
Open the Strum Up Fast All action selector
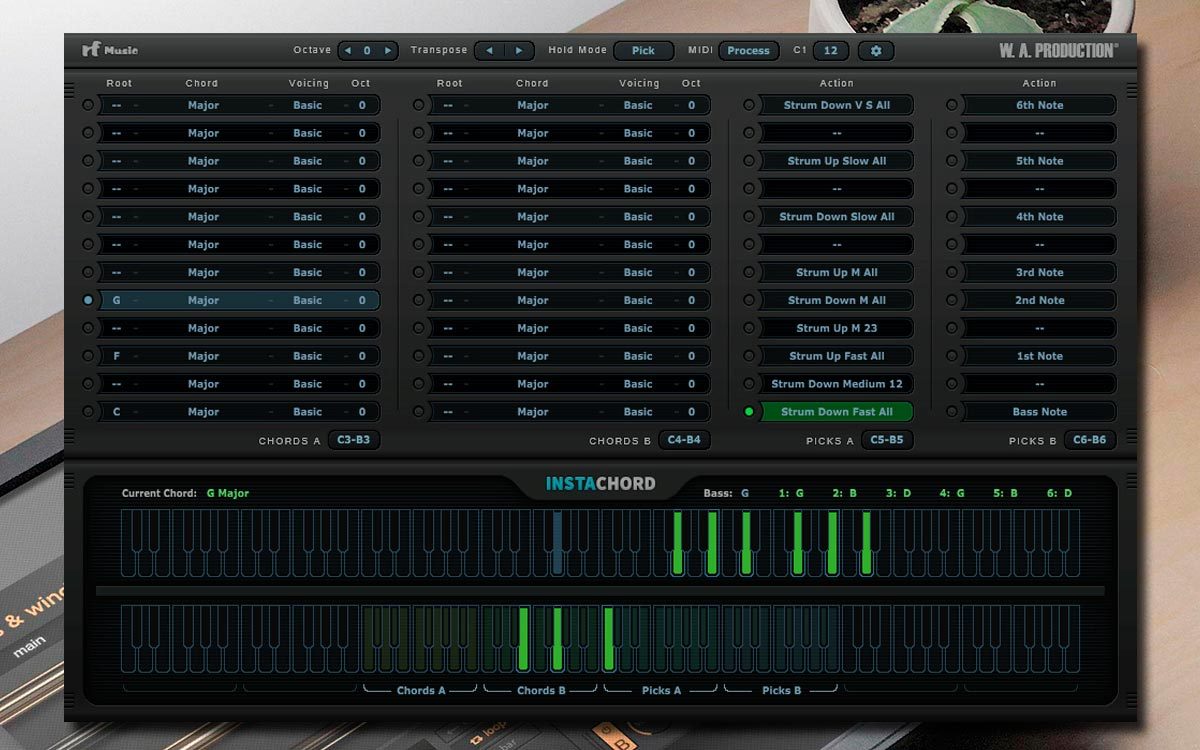(837, 356)
